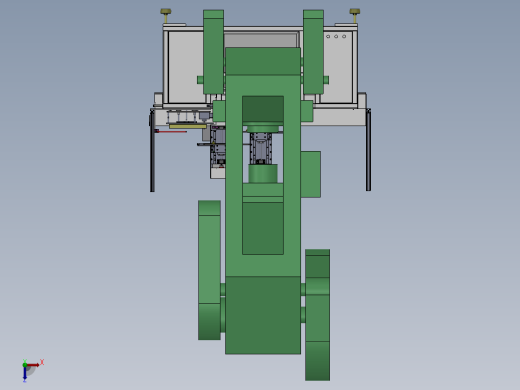520x390 pixels.
Task: Select the green base block at press bottom
Action: tap(263, 315)
